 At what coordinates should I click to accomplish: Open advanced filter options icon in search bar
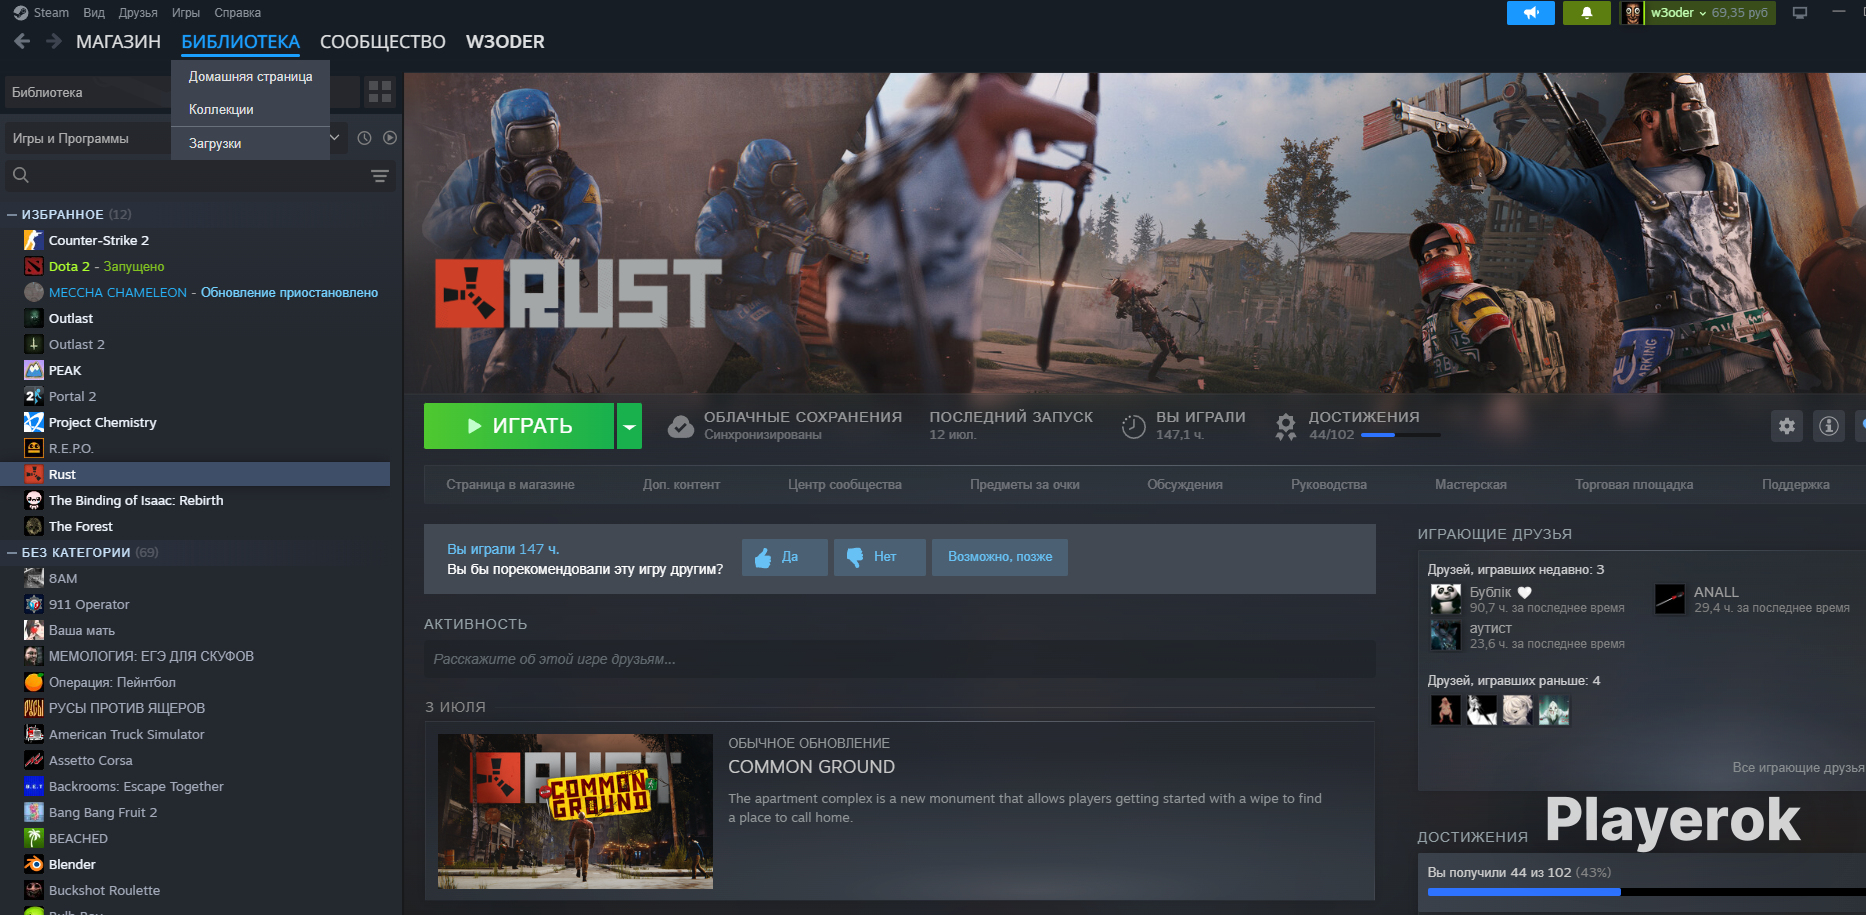point(380,176)
